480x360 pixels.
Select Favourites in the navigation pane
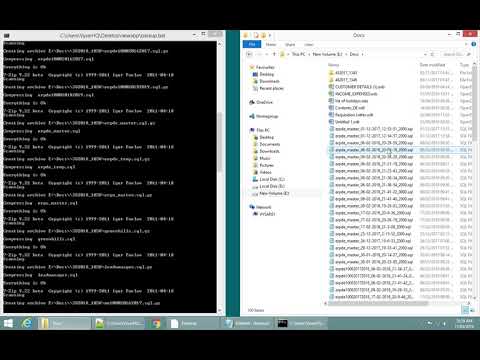265,67
